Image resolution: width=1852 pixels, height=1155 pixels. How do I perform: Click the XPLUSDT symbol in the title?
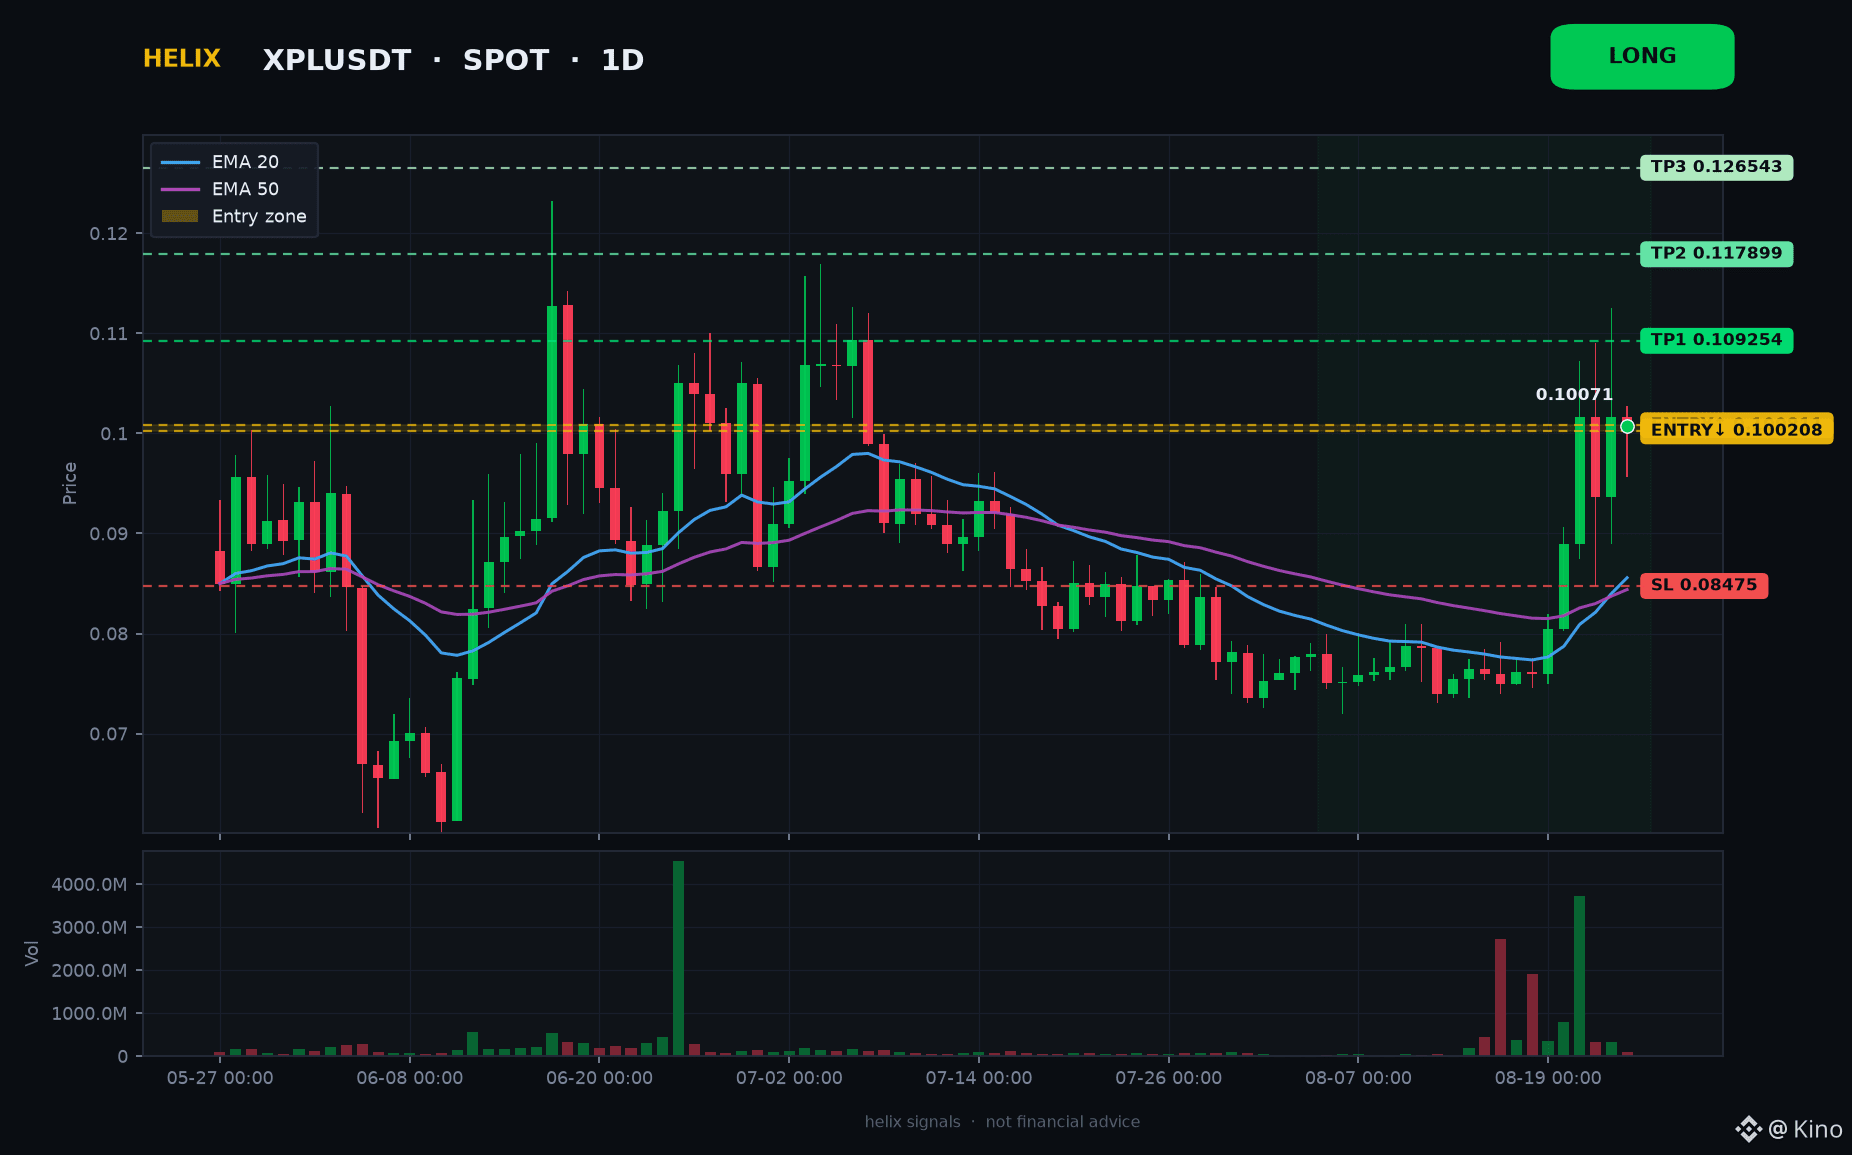coord(337,61)
